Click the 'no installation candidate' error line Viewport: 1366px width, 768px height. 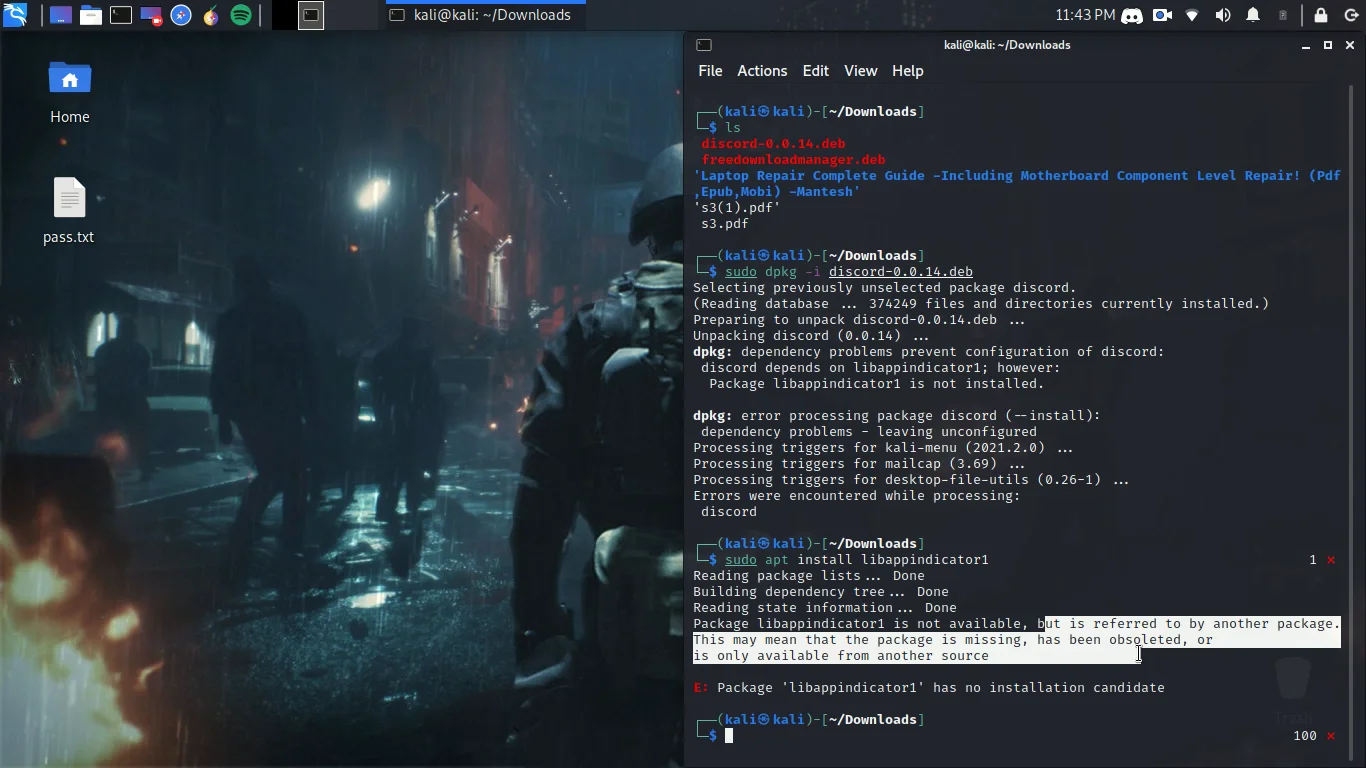pos(929,688)
